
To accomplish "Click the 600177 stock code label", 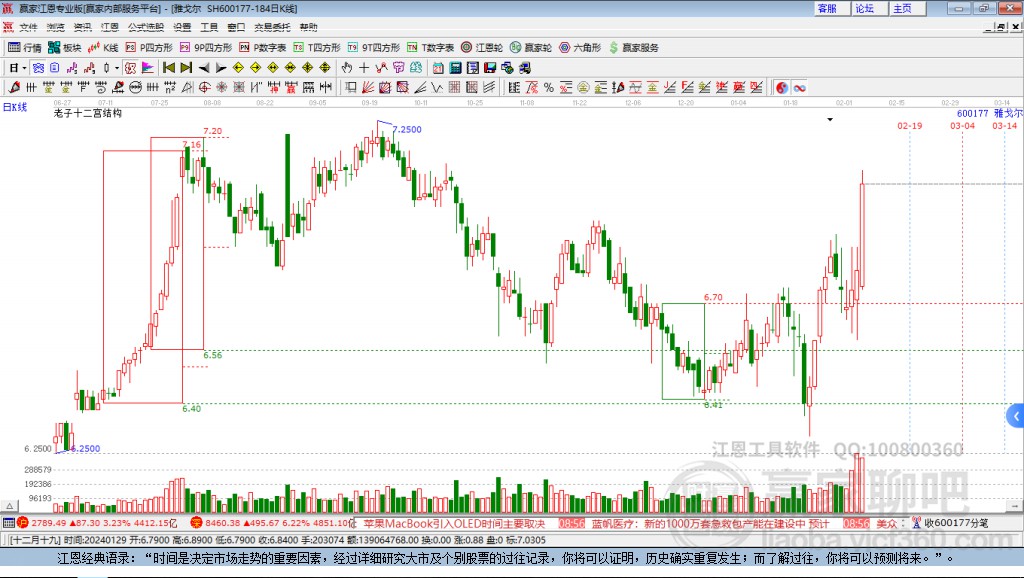I will click(x=972, y=113).
